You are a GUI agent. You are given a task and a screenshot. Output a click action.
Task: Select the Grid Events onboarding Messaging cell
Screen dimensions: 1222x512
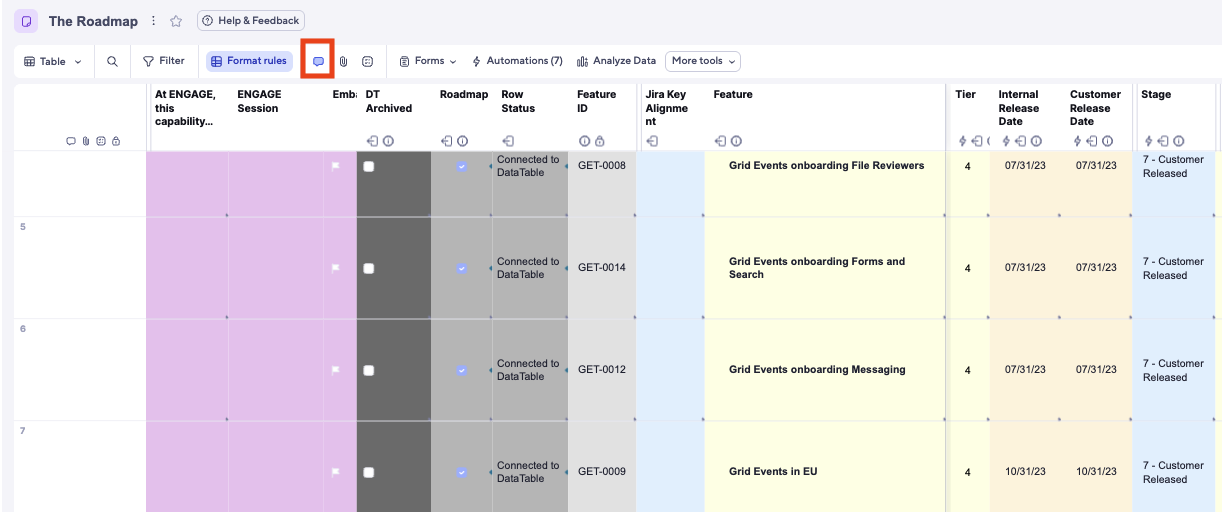tap(817, 370)
